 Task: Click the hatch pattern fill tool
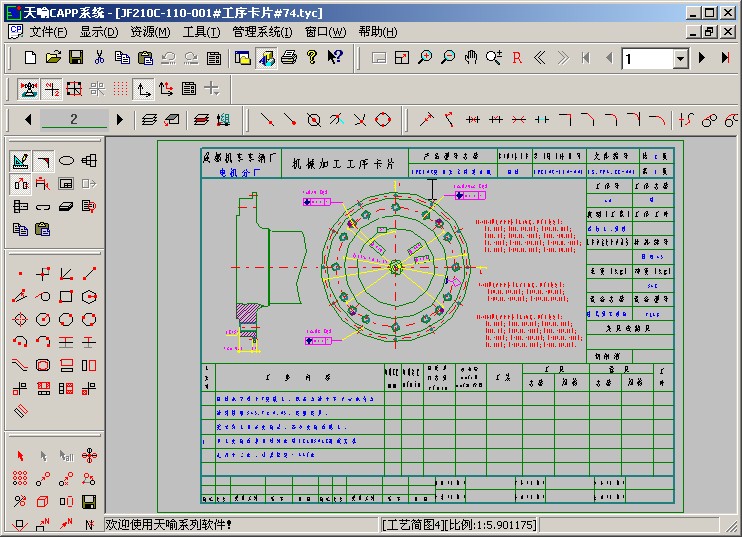(20, 411)
